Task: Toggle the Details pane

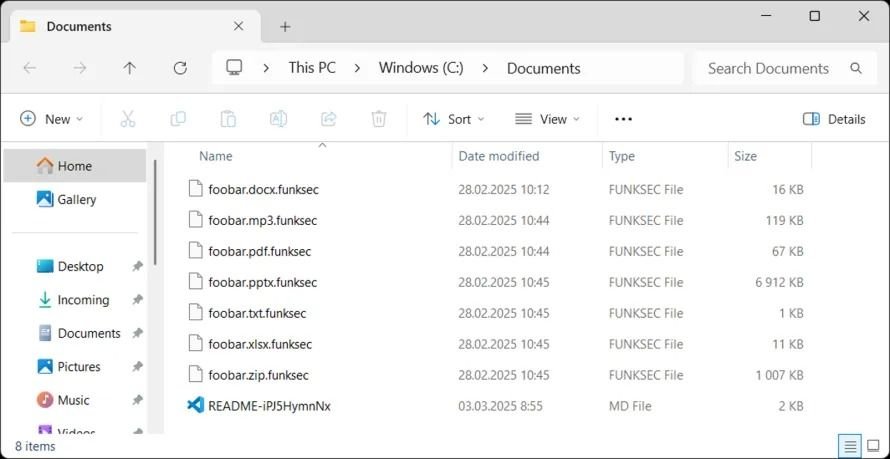Action: [x=834, y=119]
